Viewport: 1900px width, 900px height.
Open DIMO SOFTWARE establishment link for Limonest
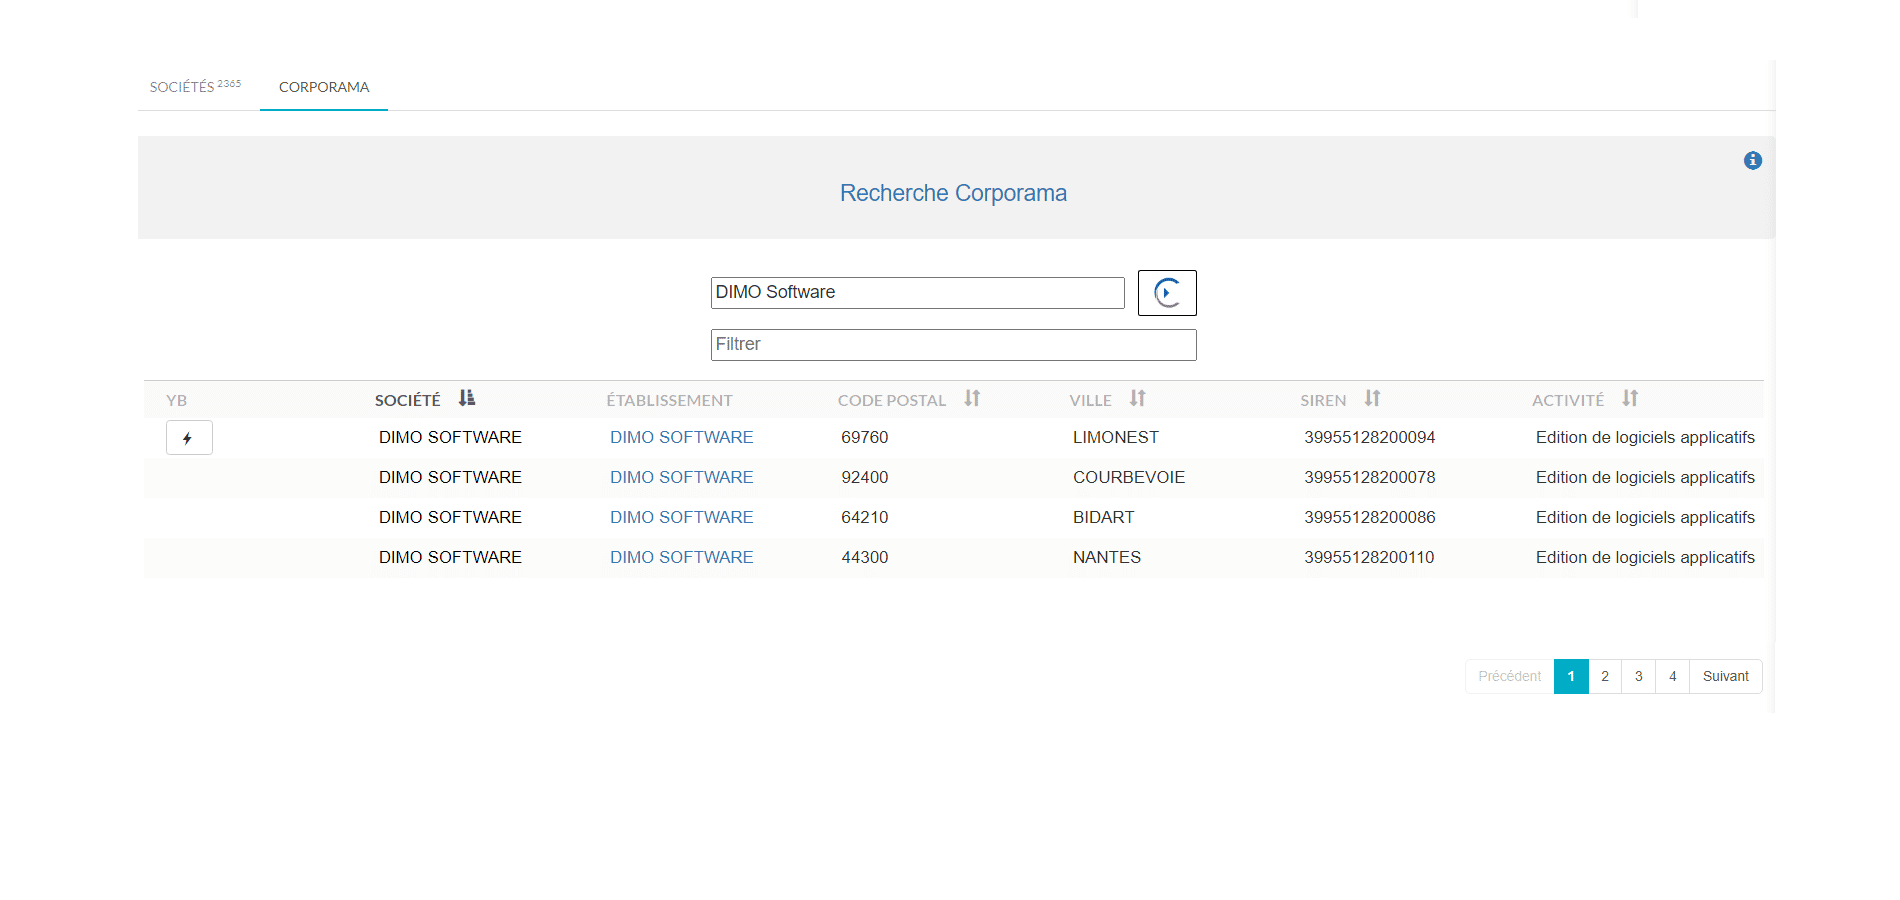pos(681,438)
